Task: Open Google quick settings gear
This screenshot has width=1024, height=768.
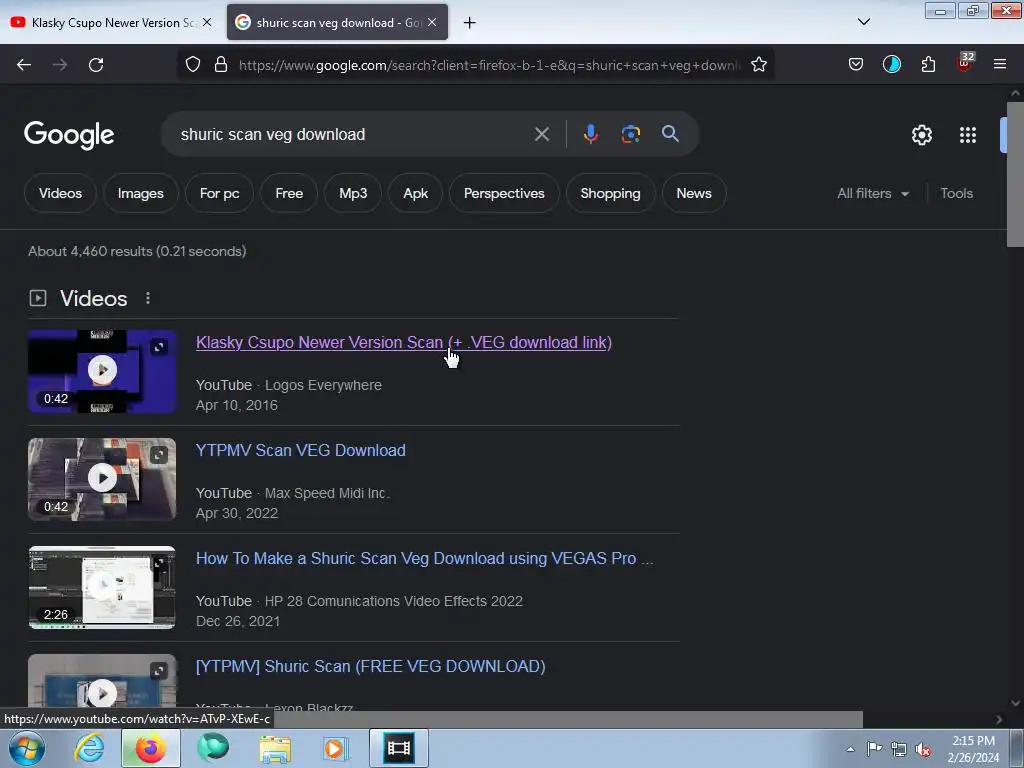Action: click(x=921, y=135)
